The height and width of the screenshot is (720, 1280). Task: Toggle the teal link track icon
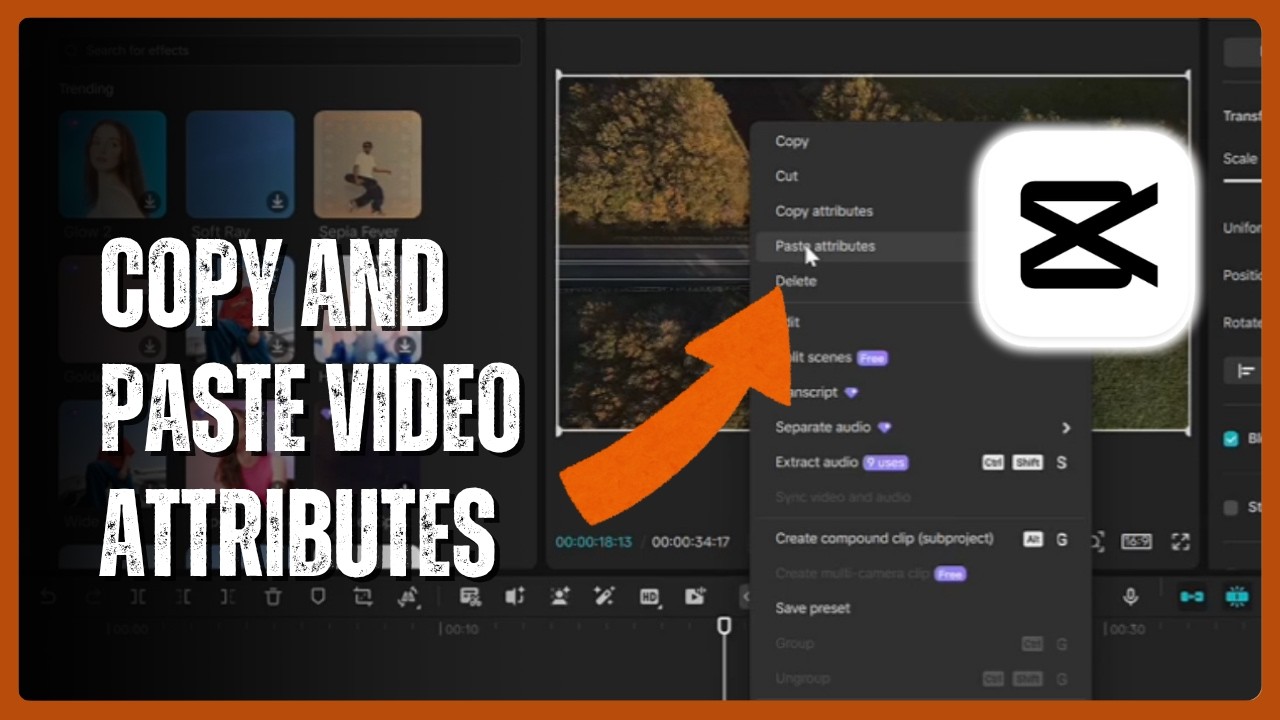1191,597
